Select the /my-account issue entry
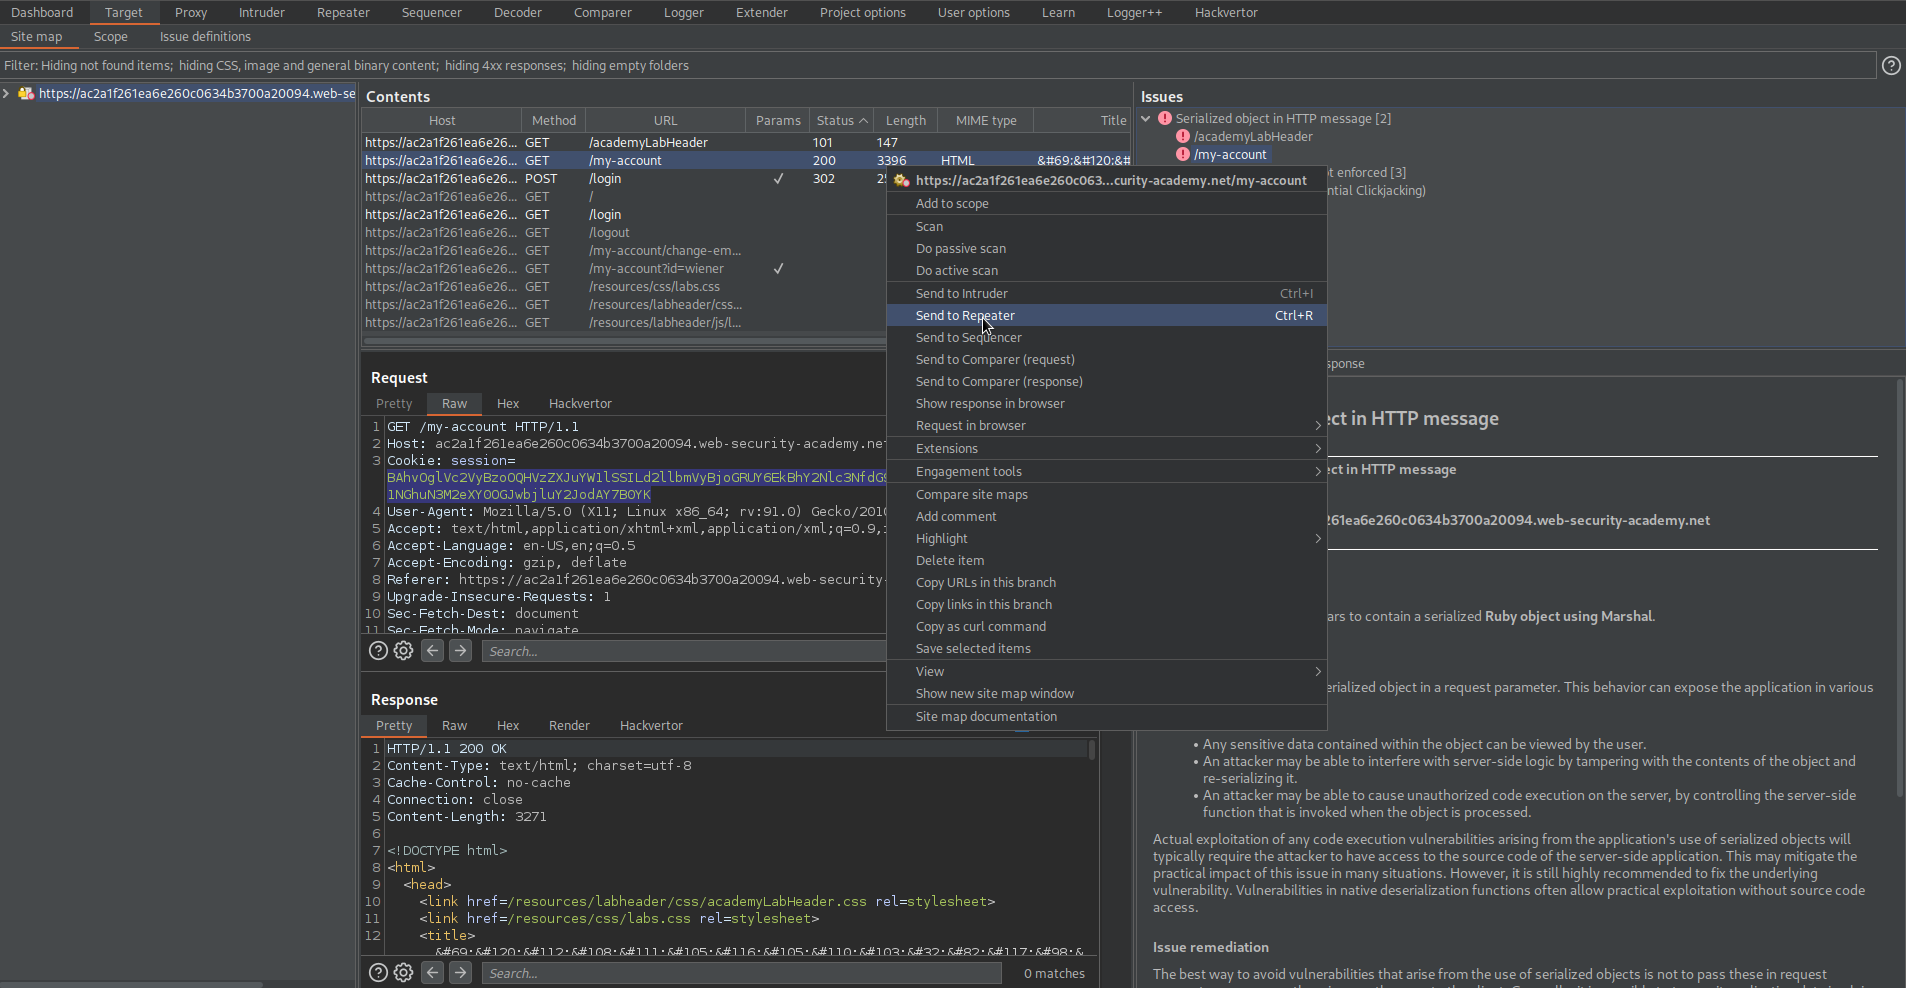Image resolution: width=1906 pixels, height=988 pixels. (1230, 155)
